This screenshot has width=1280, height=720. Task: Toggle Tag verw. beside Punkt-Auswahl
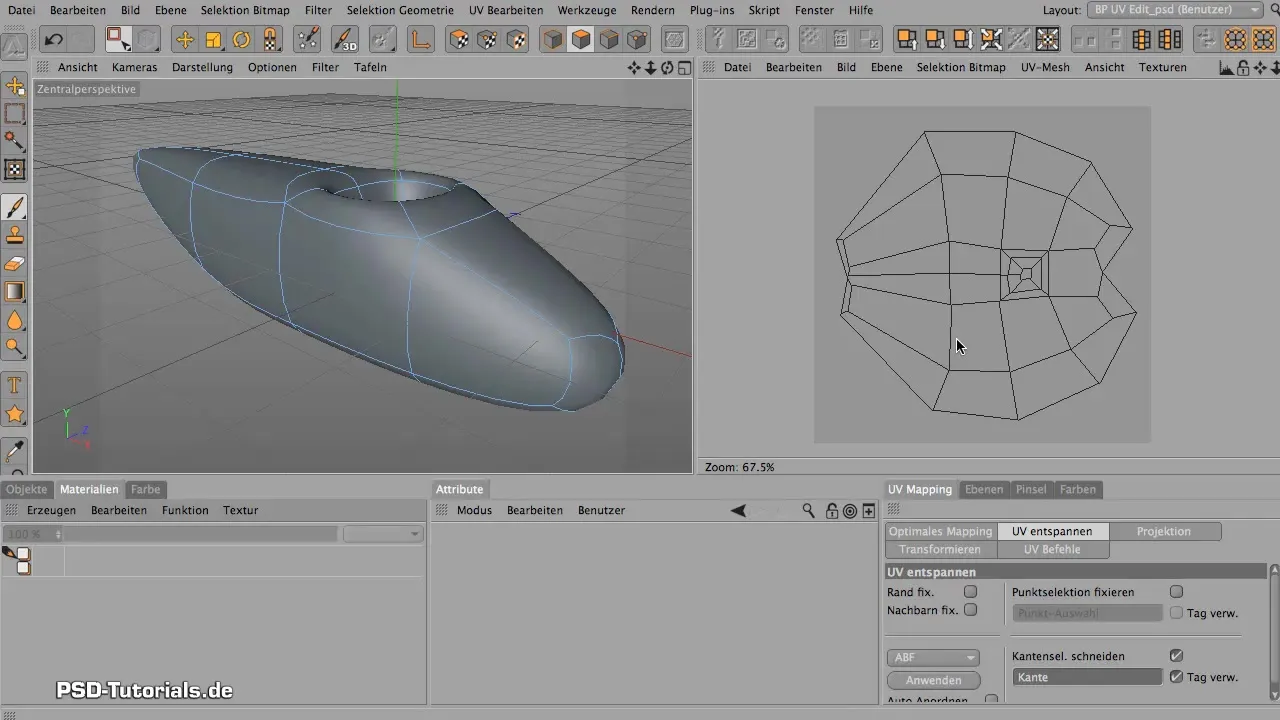tap(1176, 613)
